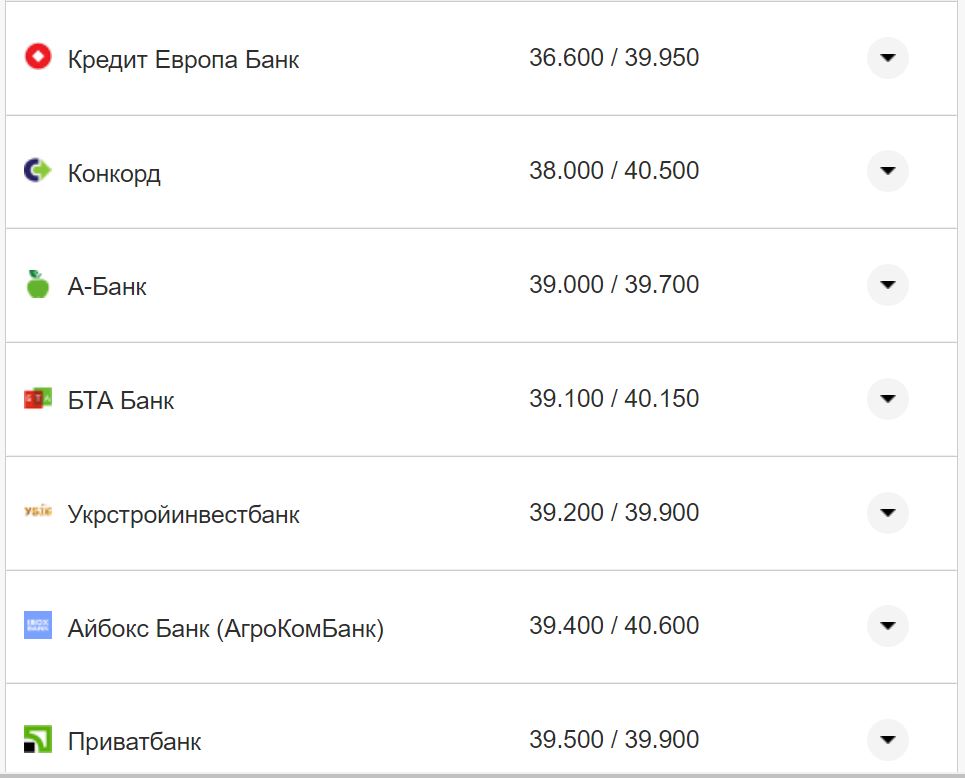This screenshot has height=778, width=965.
Task: Click the А-Банк rate 39.000 / 39.700
Action: click(614, 285)
